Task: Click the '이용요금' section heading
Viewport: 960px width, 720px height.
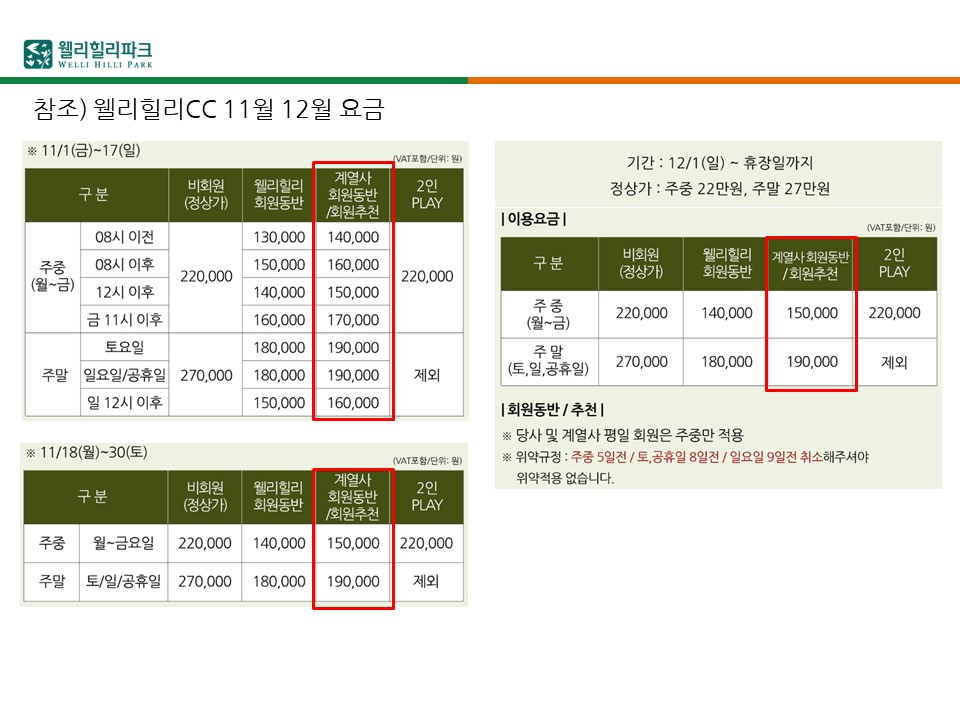Action: click(534, 219)
